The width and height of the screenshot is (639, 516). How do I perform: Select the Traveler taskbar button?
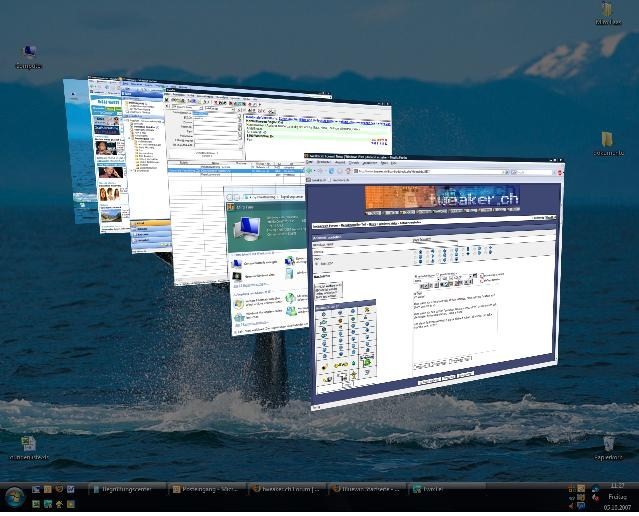(x=430, y=489)
